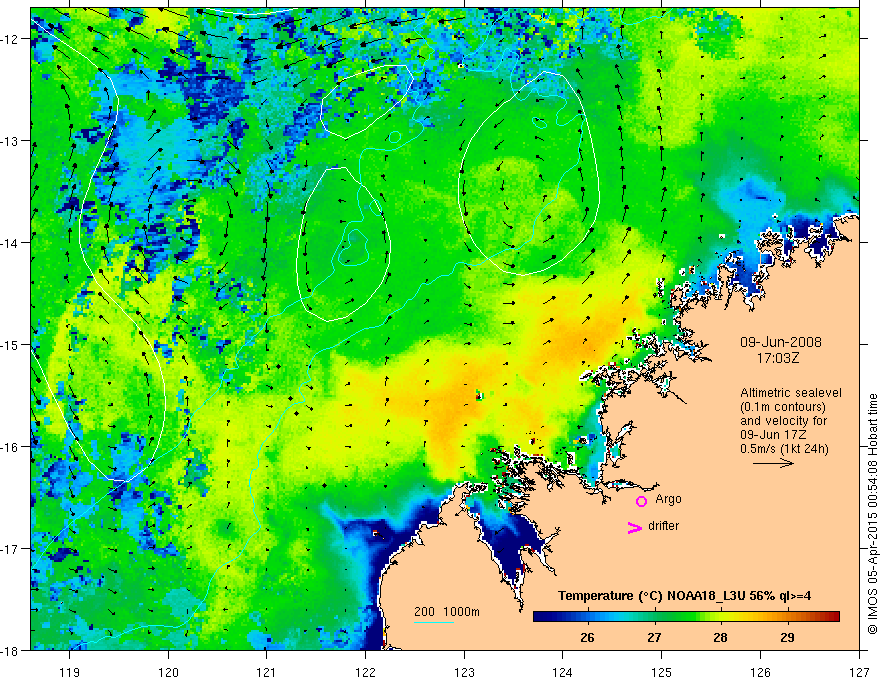The width and height of the screenshot is (880, 680).
Task: Click the temperature color bar
Action: click(686, 617)
